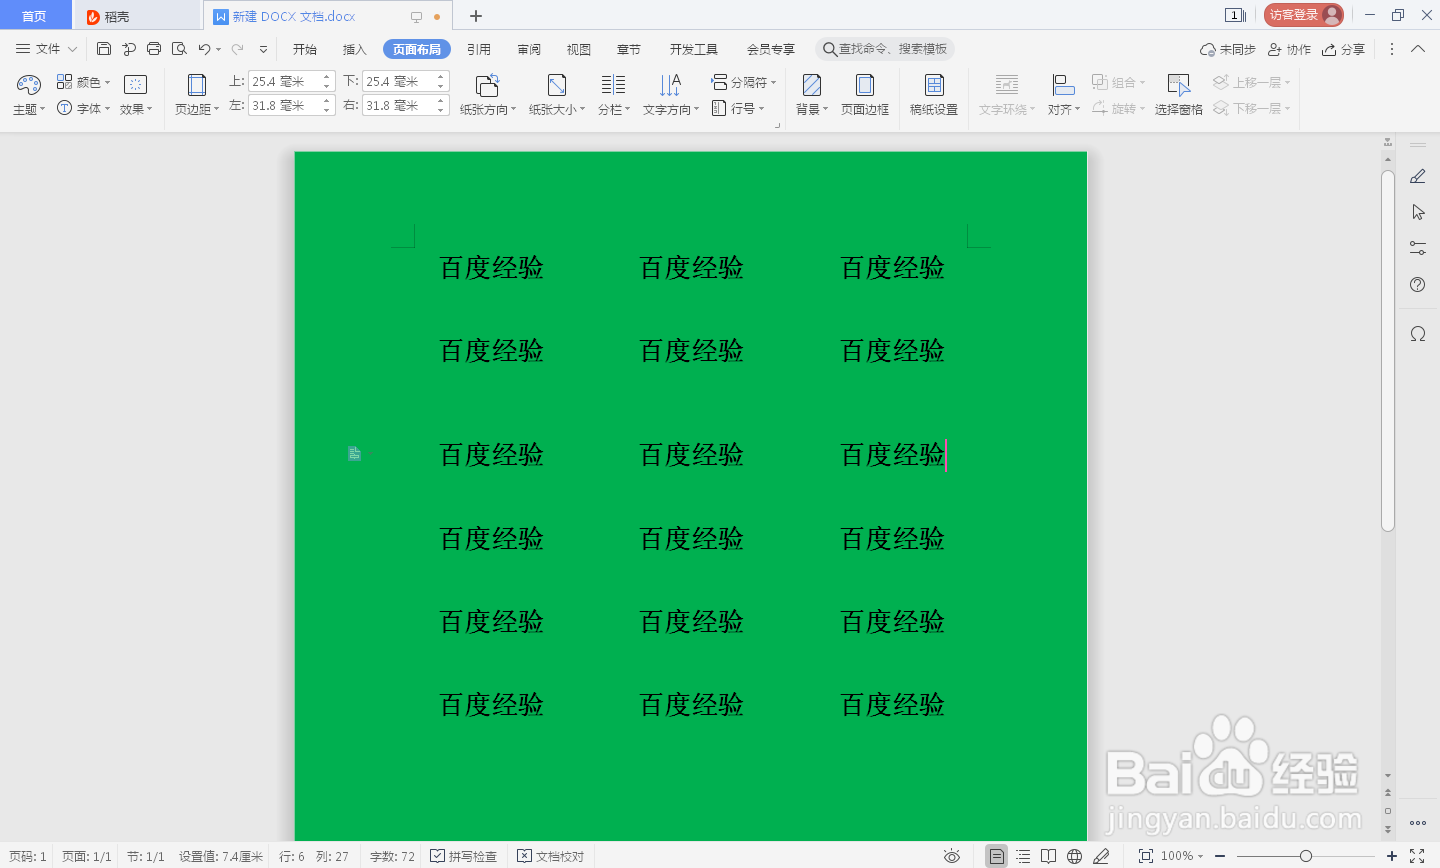
Task: Click zoom out minus button
Action: pyautogui.click(x=1220, y=856)
